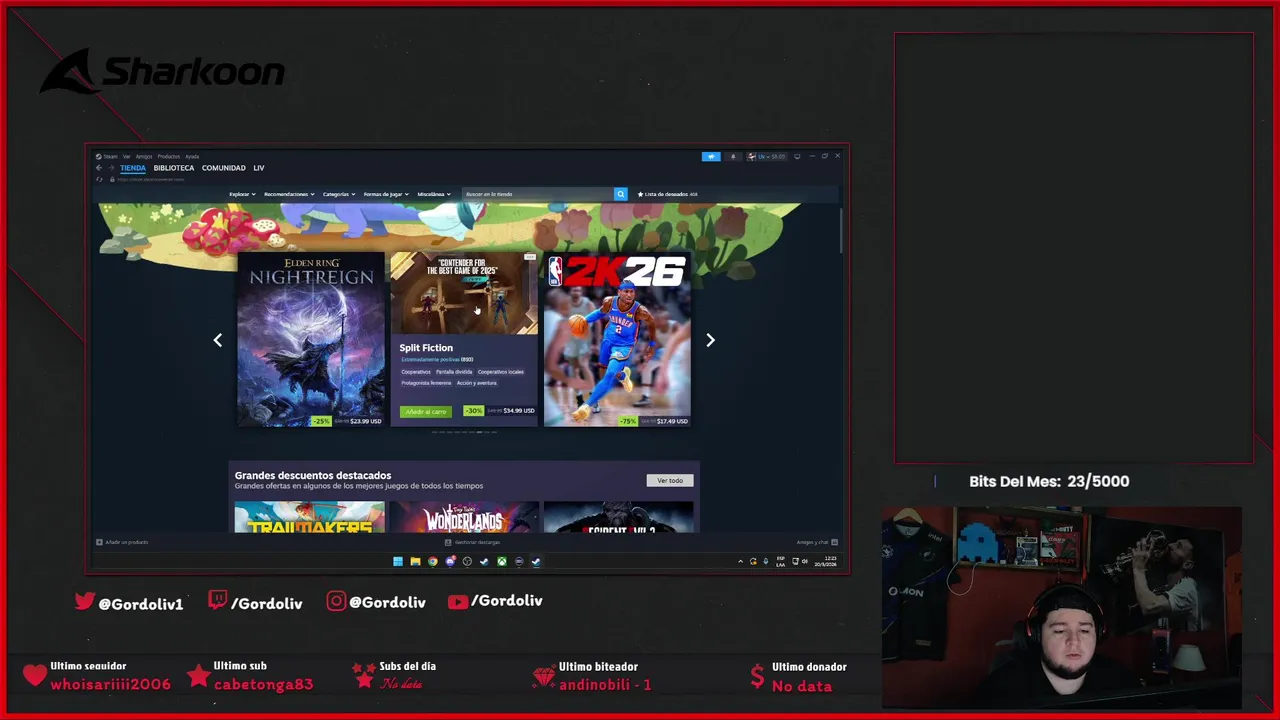Focus the 'Buscar en la tienda' field

click(x=538, y=194)
